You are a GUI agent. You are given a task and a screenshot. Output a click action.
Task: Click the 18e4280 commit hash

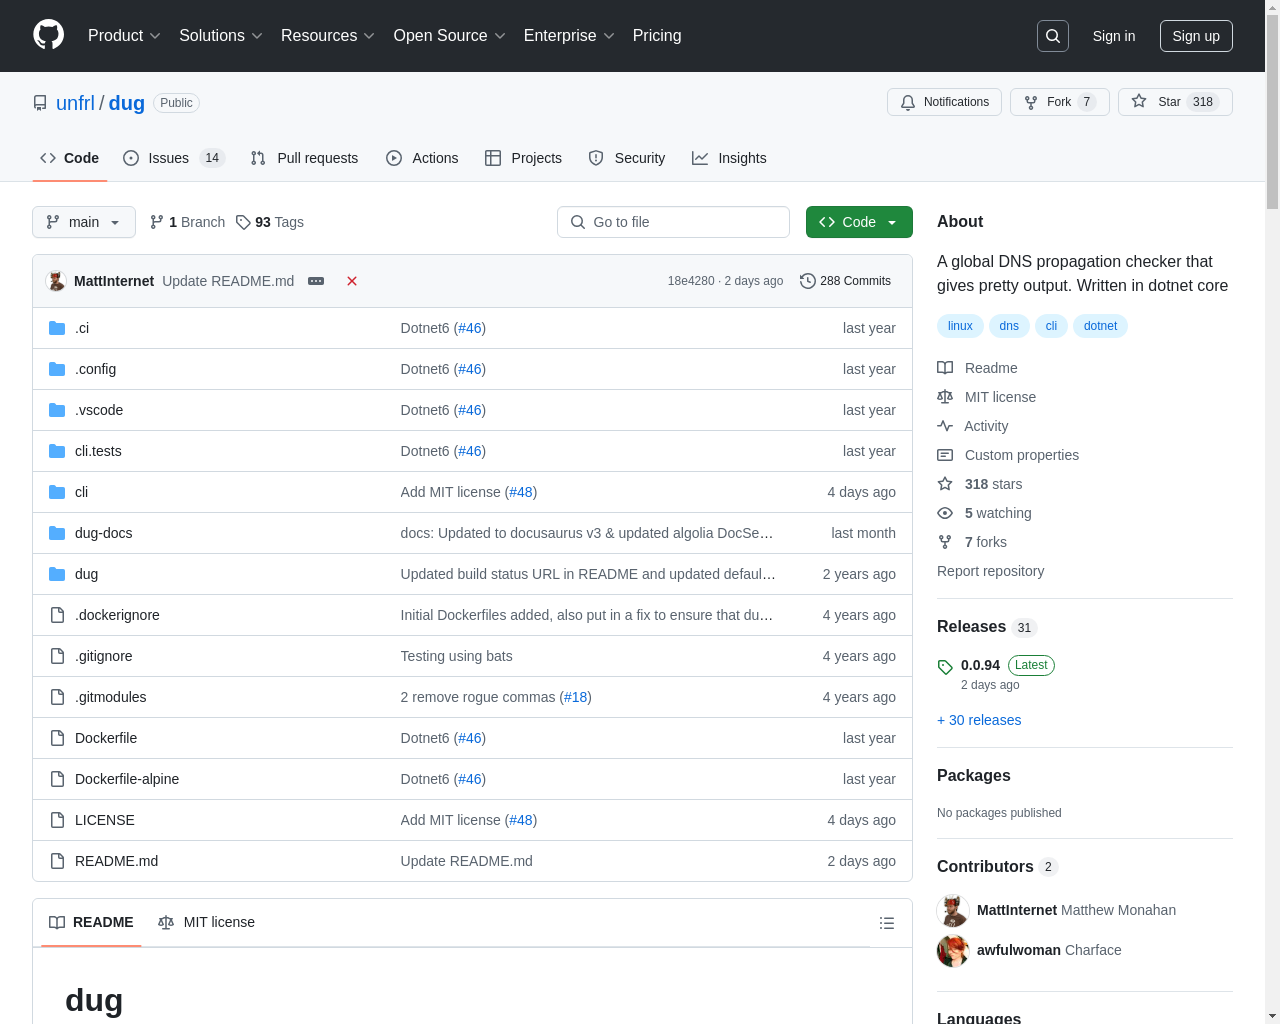pyautogui.click(x=691, y=281)
